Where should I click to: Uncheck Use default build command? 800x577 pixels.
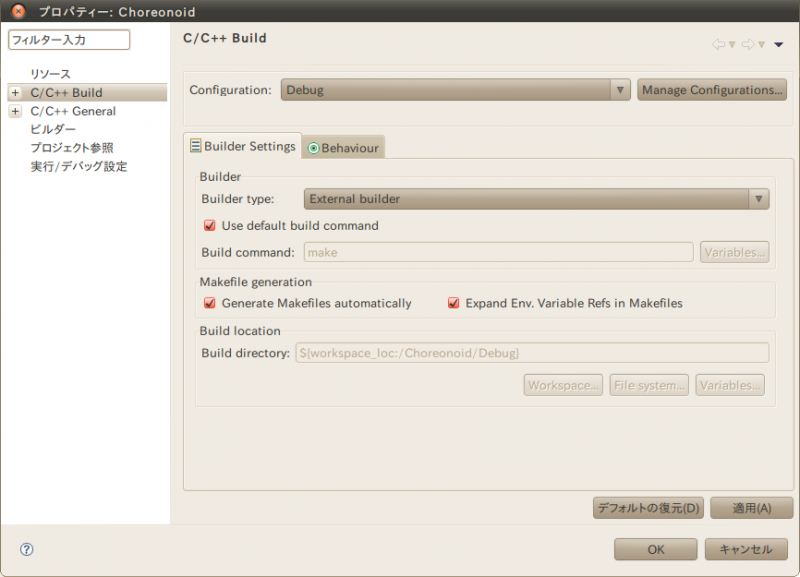pos(210,226)
